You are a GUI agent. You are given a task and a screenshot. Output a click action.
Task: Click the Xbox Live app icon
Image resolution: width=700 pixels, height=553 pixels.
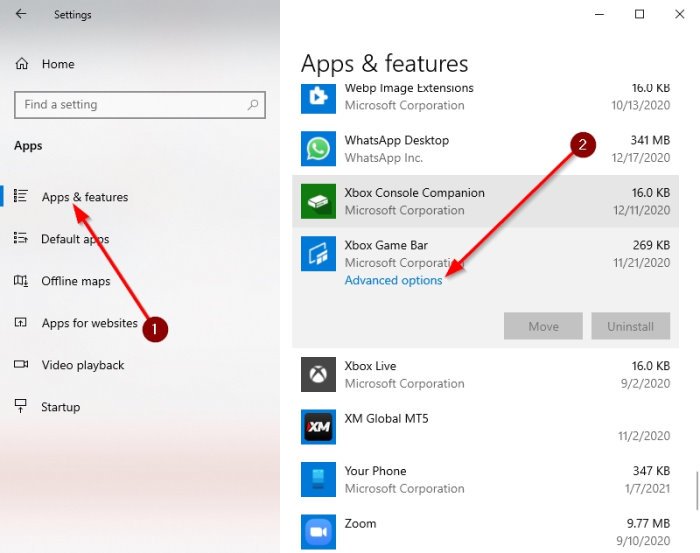(318, 374)
